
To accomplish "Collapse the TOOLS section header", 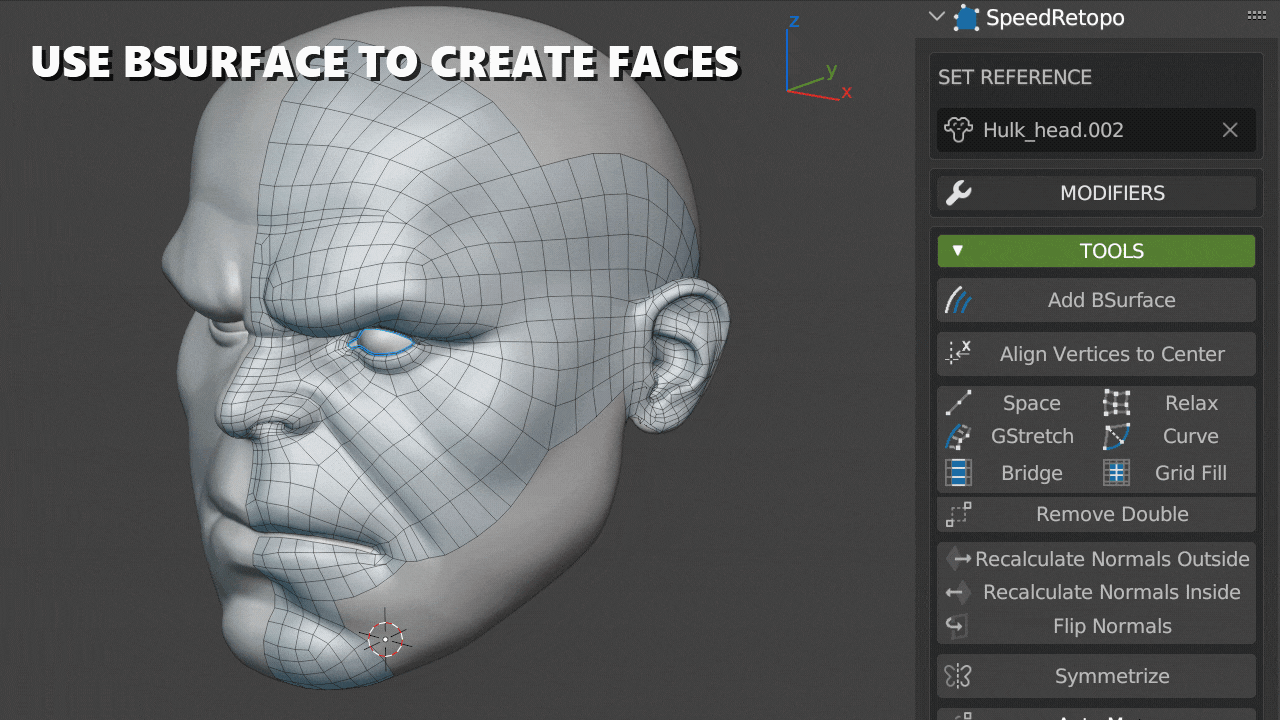I will (x=956, y=251).
